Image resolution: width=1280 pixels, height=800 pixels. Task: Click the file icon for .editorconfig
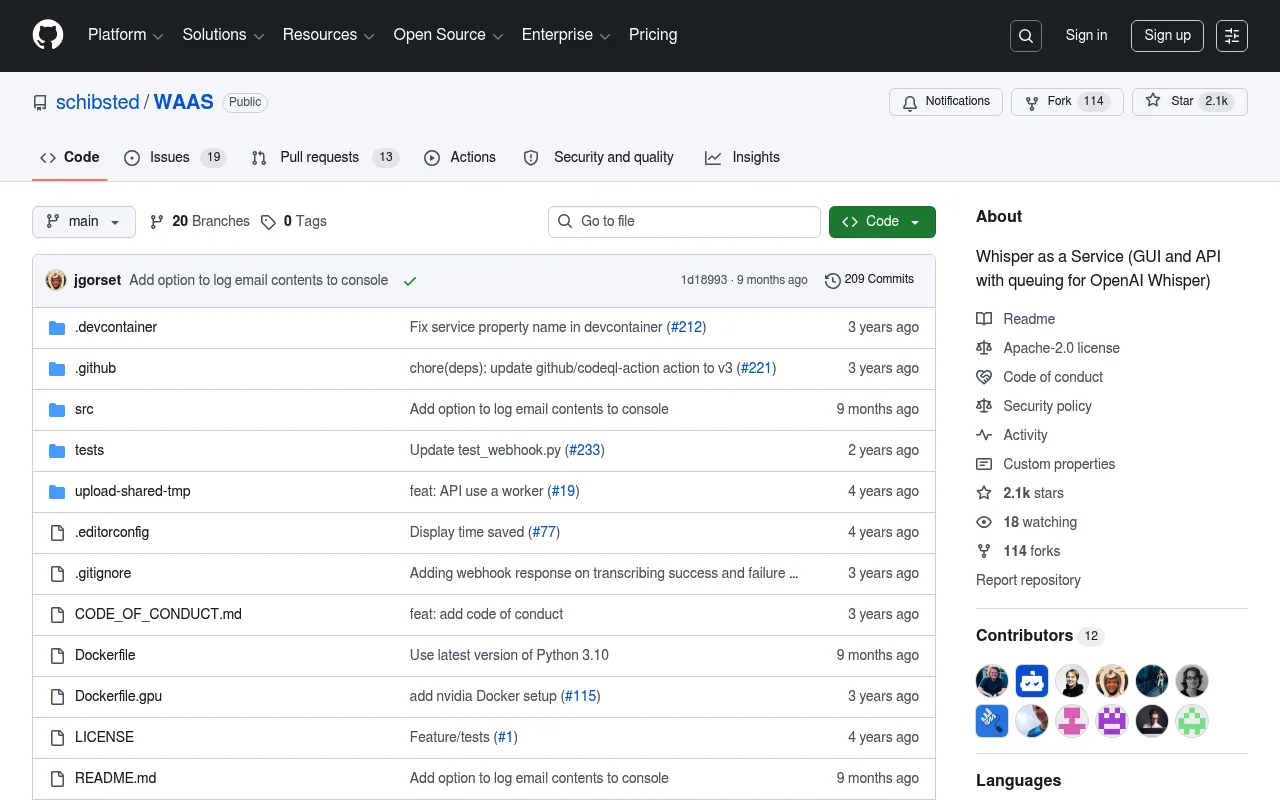click(x=57, y=532)
